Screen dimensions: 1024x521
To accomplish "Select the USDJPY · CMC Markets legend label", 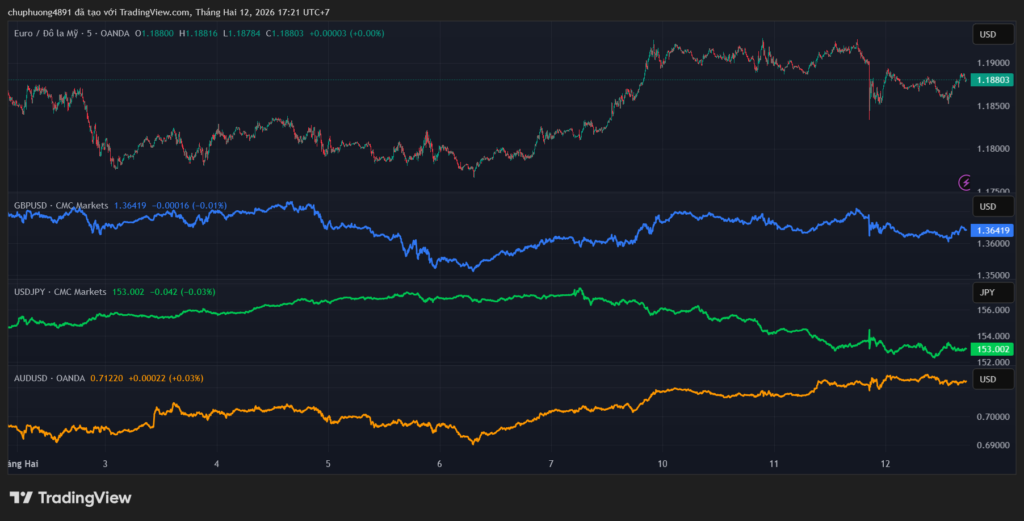I will coord(60,292).
